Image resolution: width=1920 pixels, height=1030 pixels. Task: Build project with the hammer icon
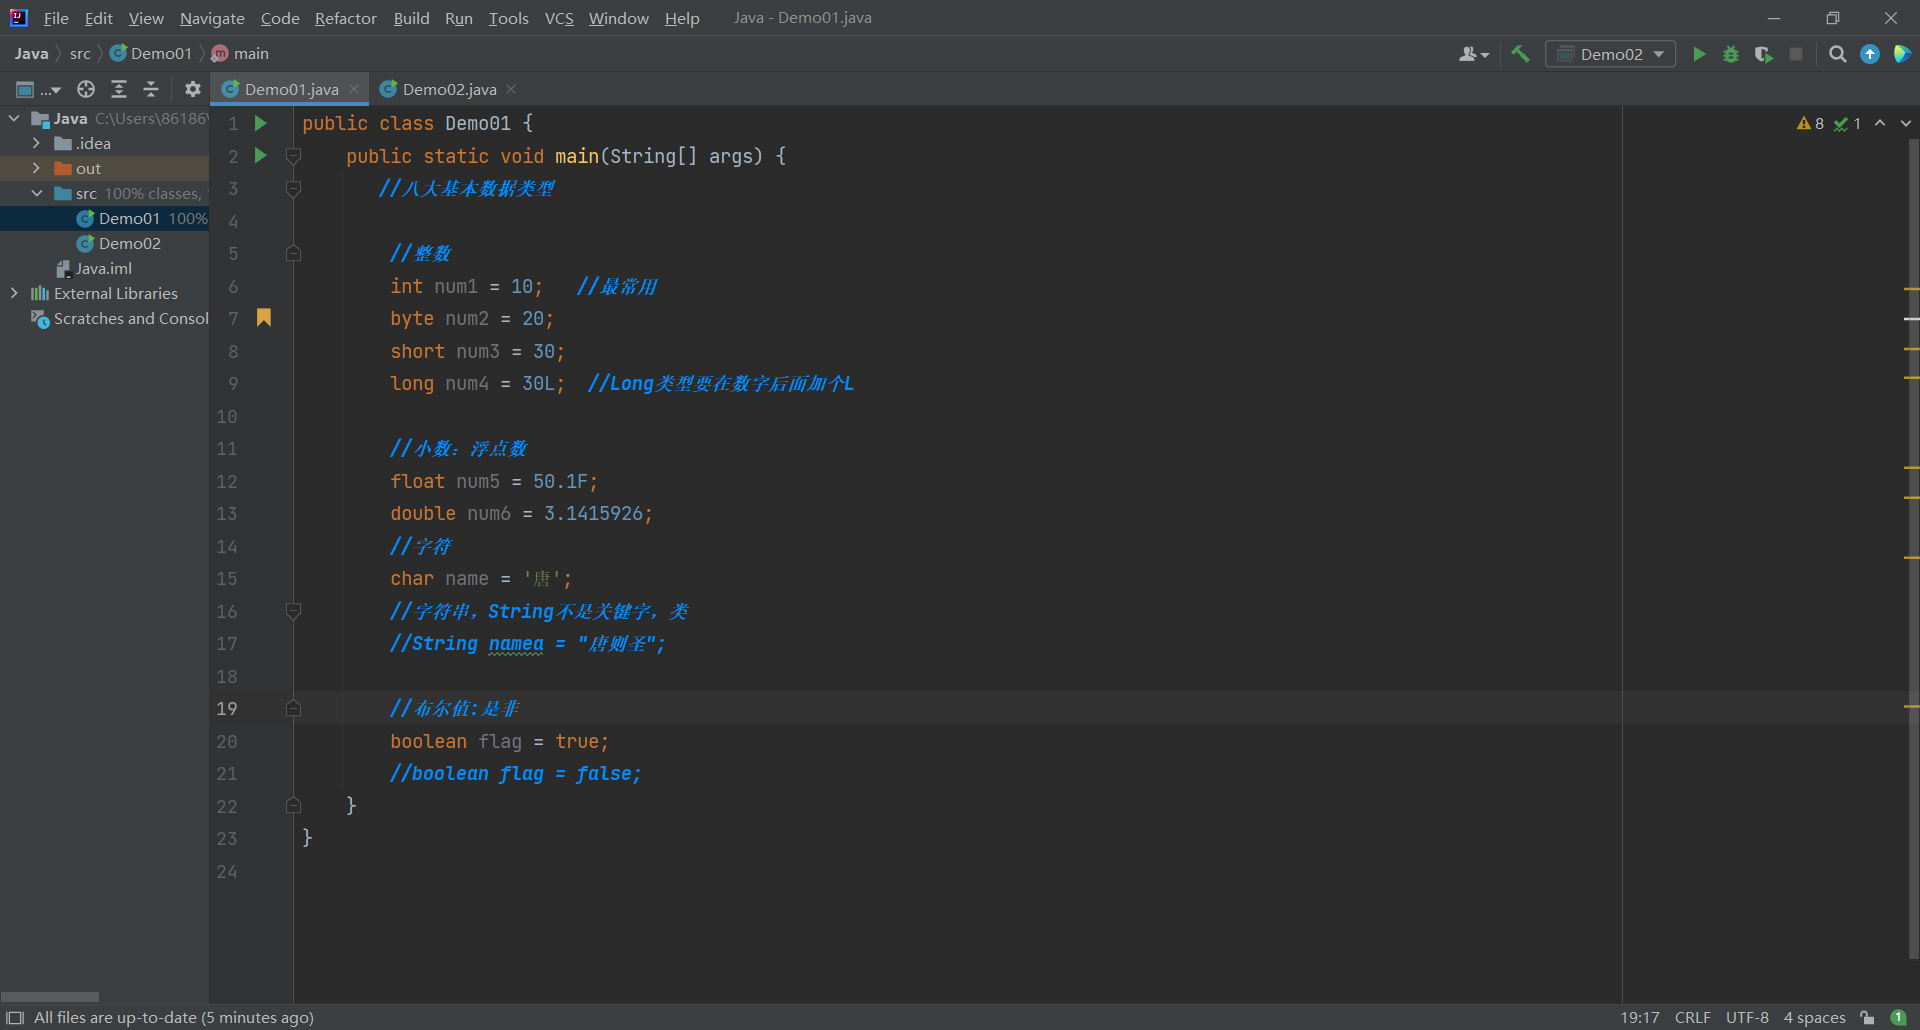coord(1520,54)
